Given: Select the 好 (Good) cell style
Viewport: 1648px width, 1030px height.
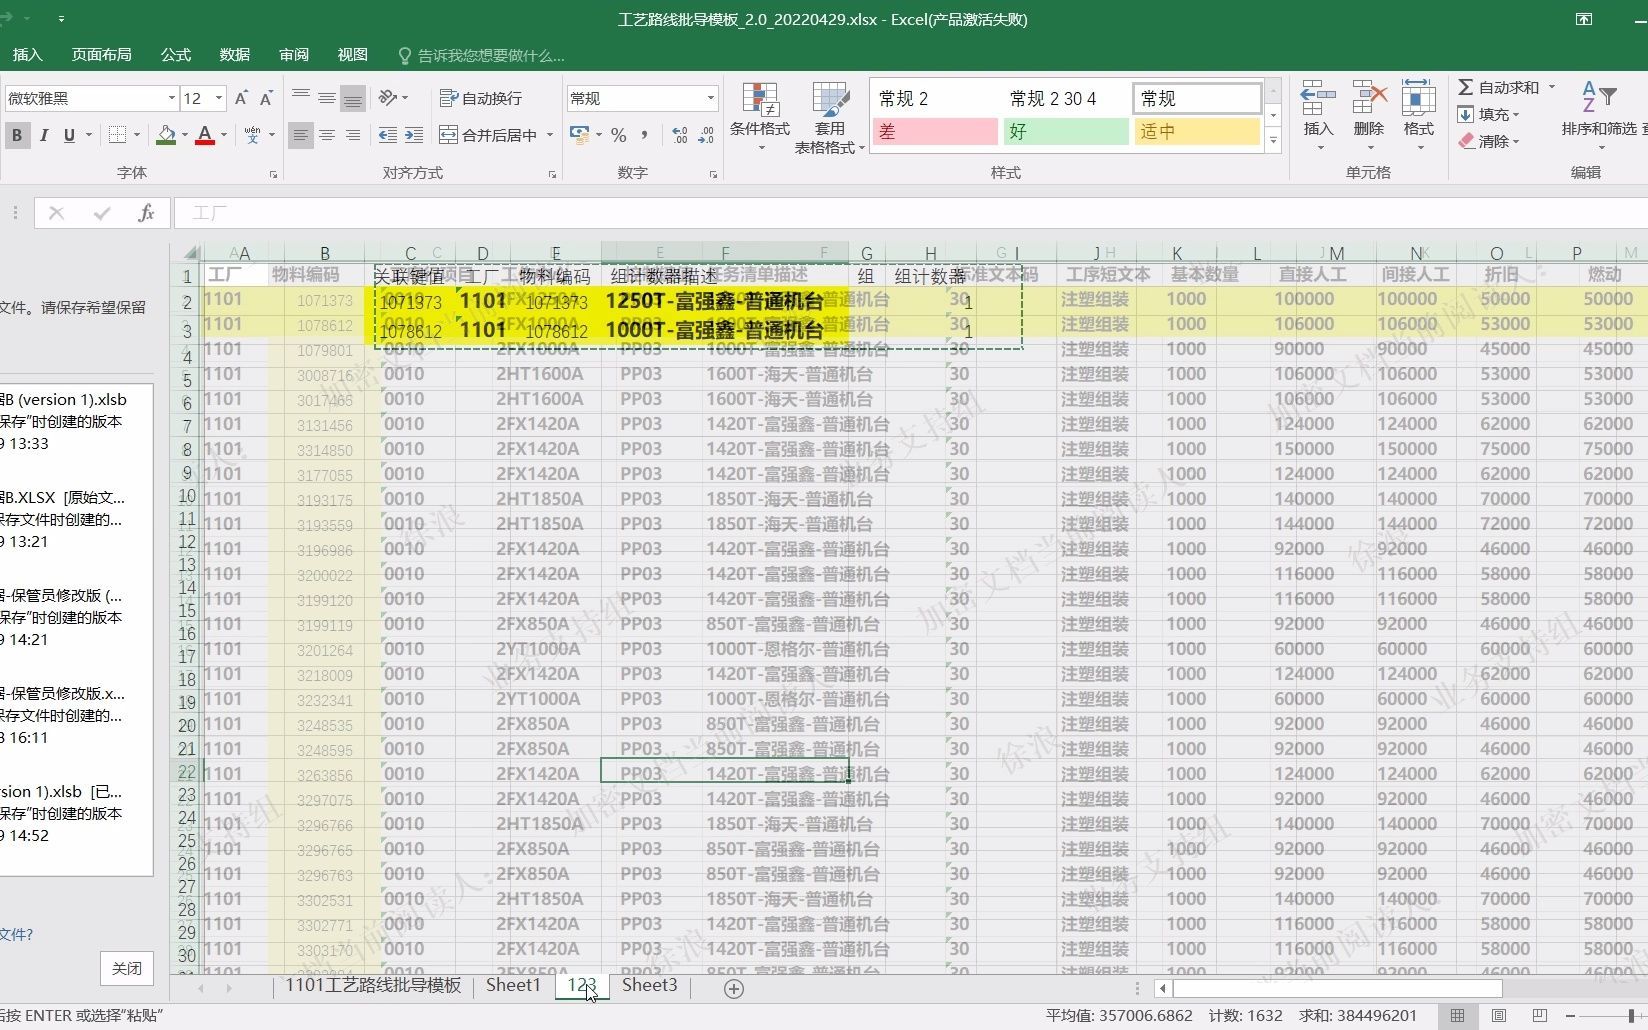Looking at the screenshot, I should (1066, 131).
